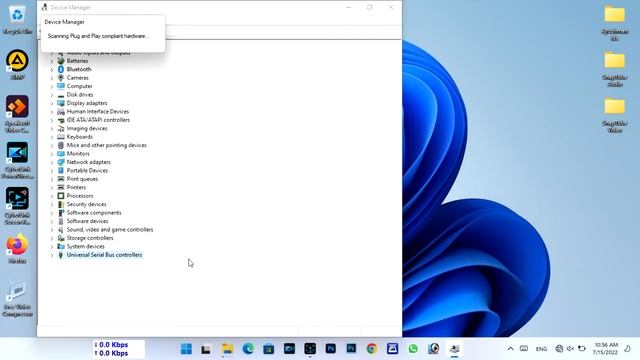Viewport: 640px width, 360px height.
Task: Open the clock showing 10:56 AM
Action: click(606, 349)
